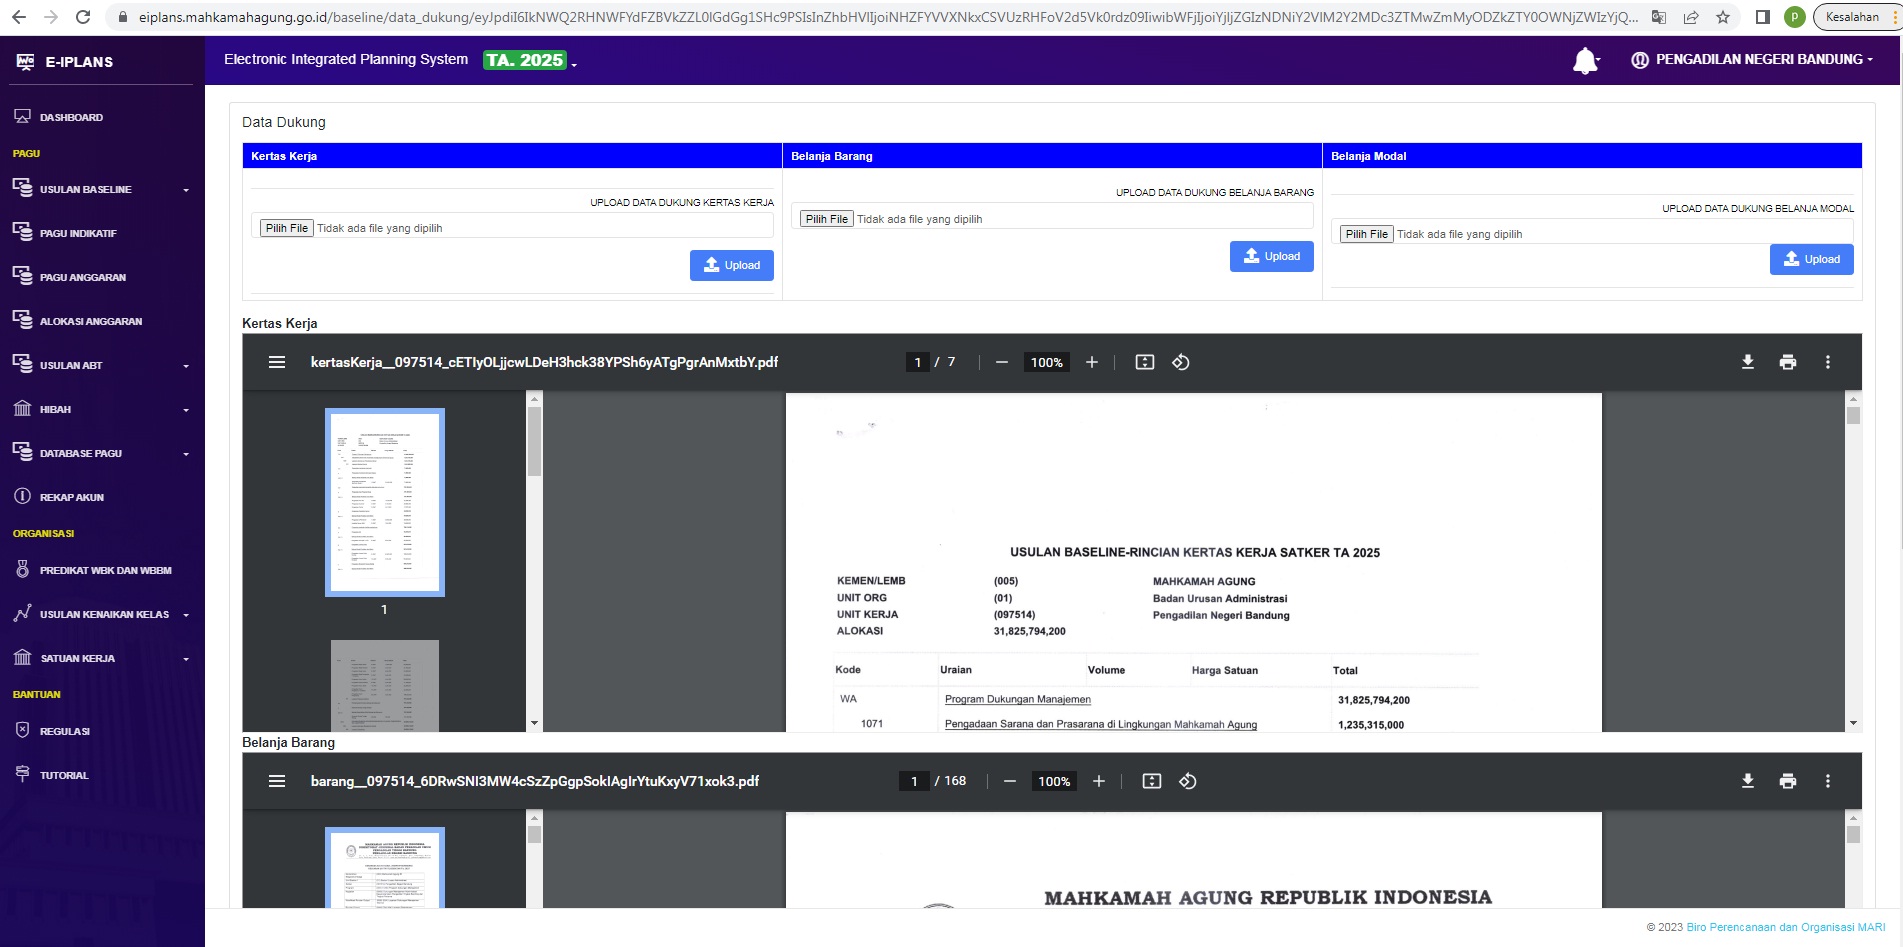Go to Dashboard in the sidebar
This screenshot has width=1903, height=947.
(71, 117)
